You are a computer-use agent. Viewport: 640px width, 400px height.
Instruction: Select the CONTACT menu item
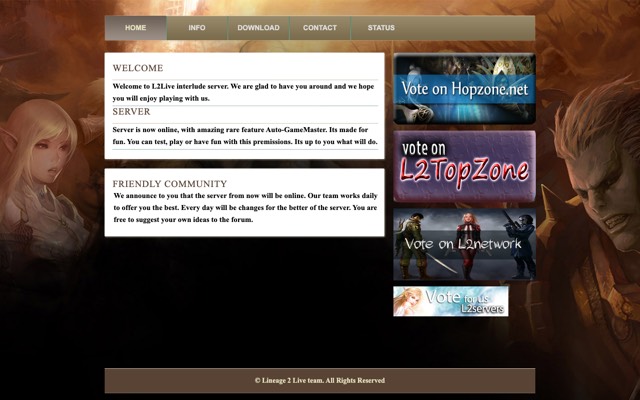320,28
